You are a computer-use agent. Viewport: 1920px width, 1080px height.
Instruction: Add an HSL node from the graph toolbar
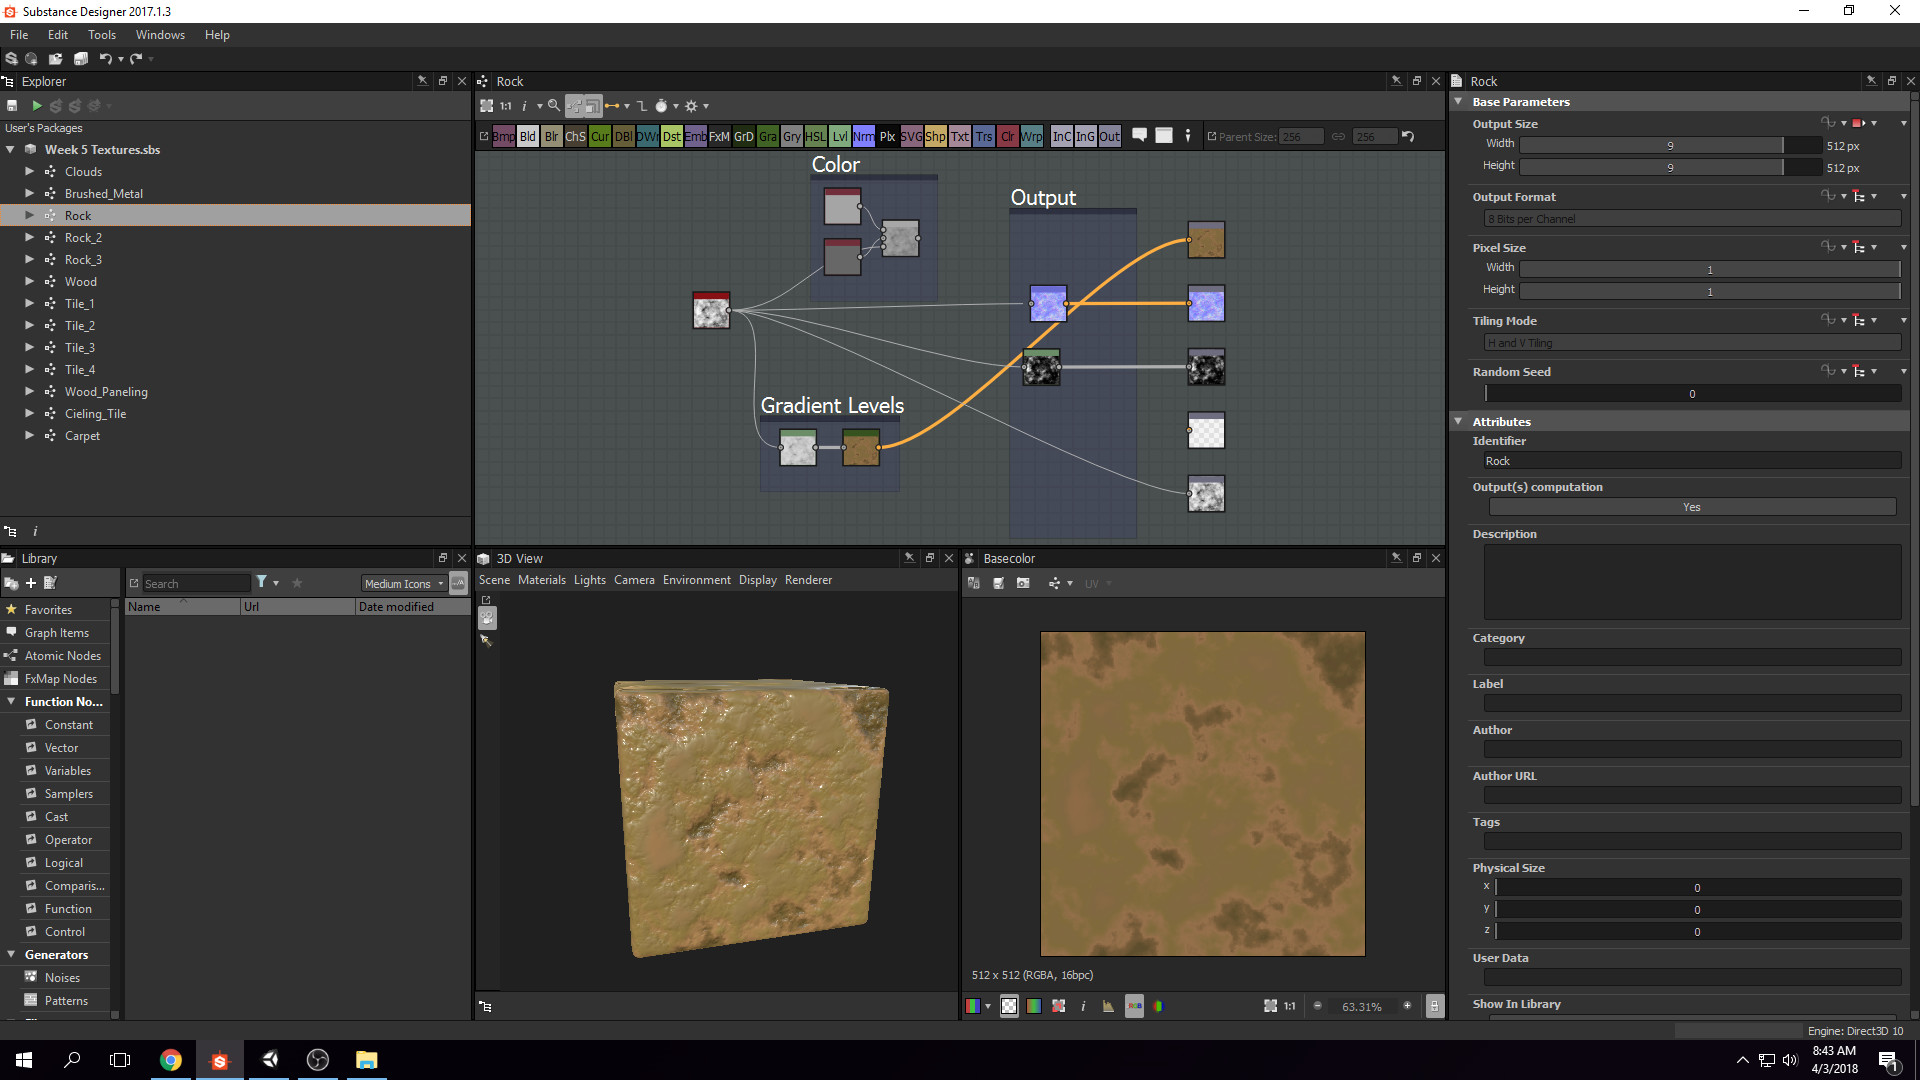pyautogui.click(x=815, y=136)
